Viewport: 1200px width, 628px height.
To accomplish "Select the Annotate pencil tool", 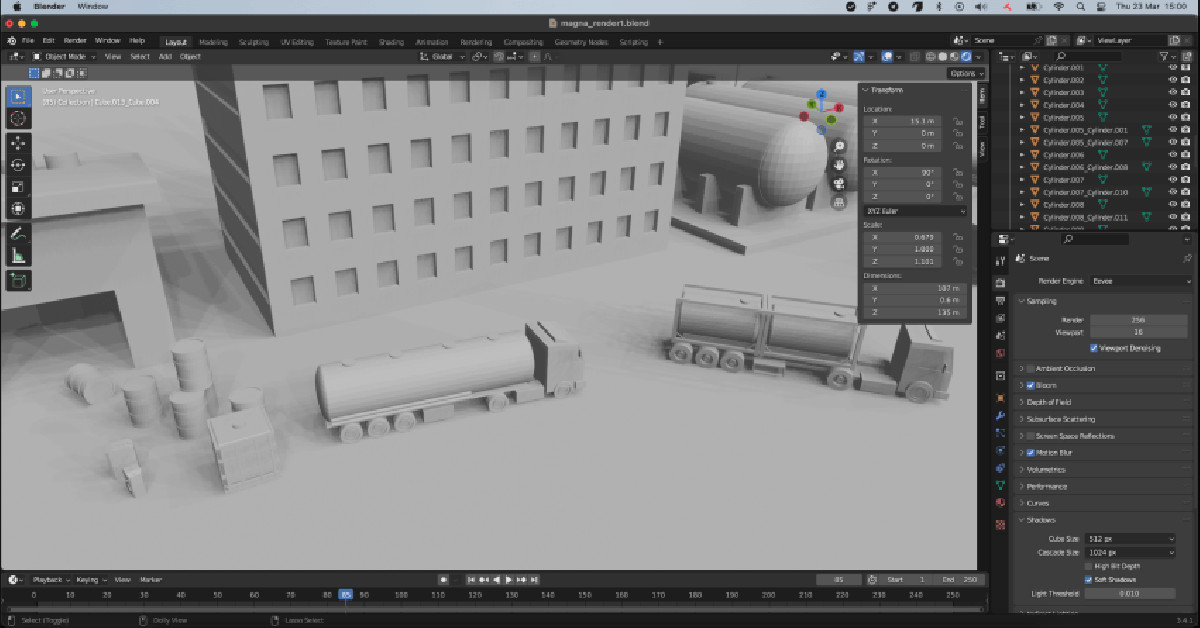I will [18, 233].
